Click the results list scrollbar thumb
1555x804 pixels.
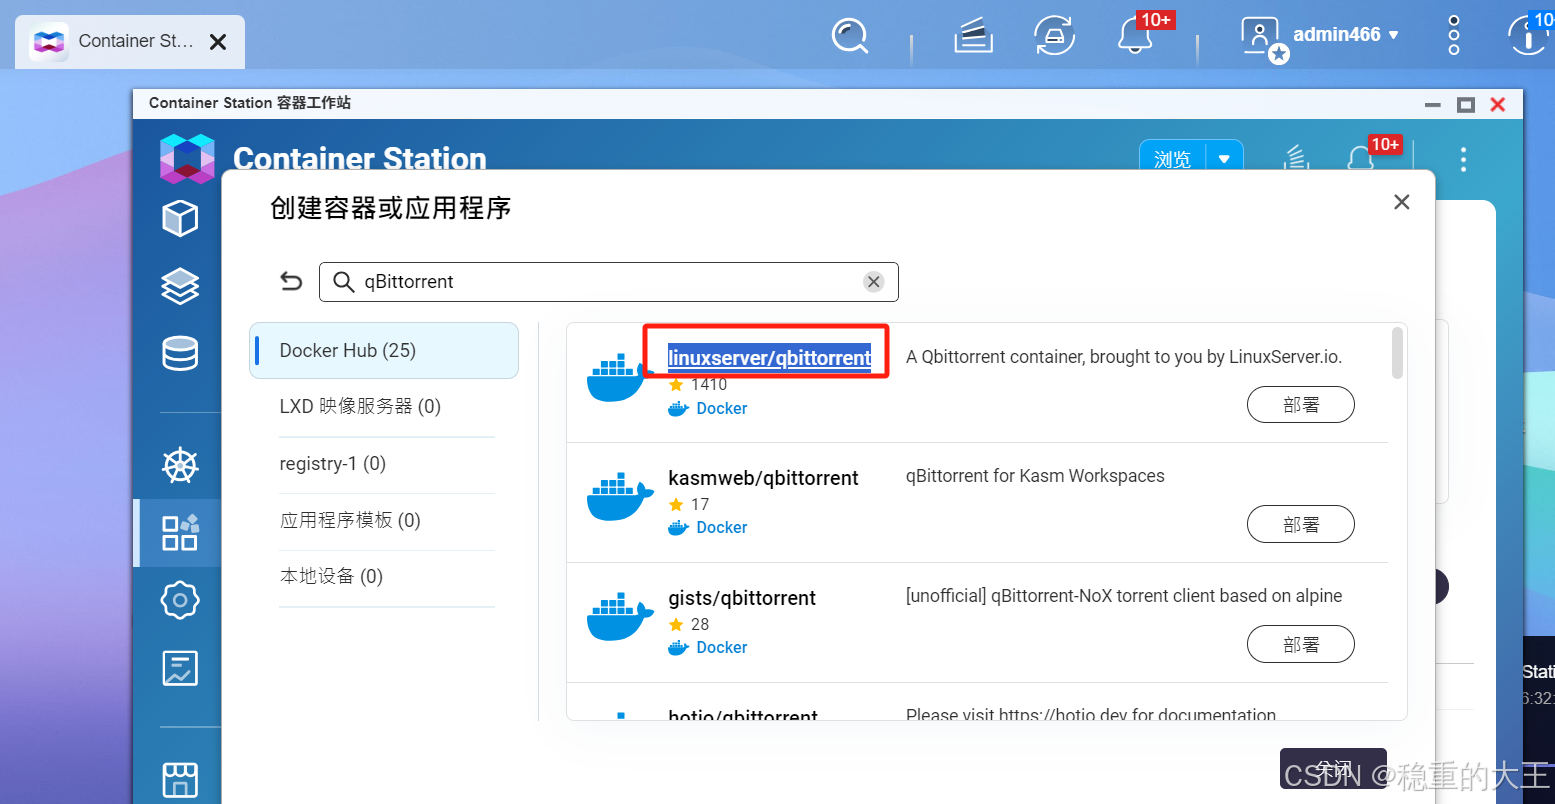[1397, 353]
